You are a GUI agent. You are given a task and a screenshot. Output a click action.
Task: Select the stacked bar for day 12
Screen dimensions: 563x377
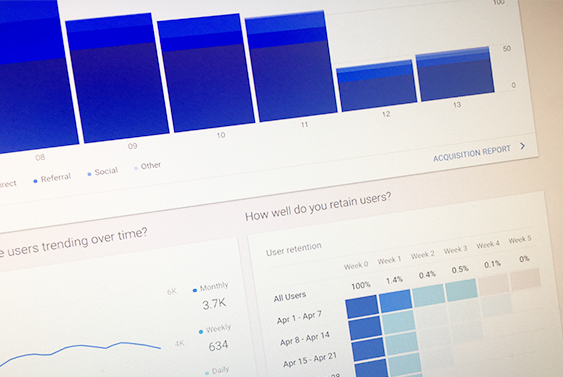(x=376, y=86)
